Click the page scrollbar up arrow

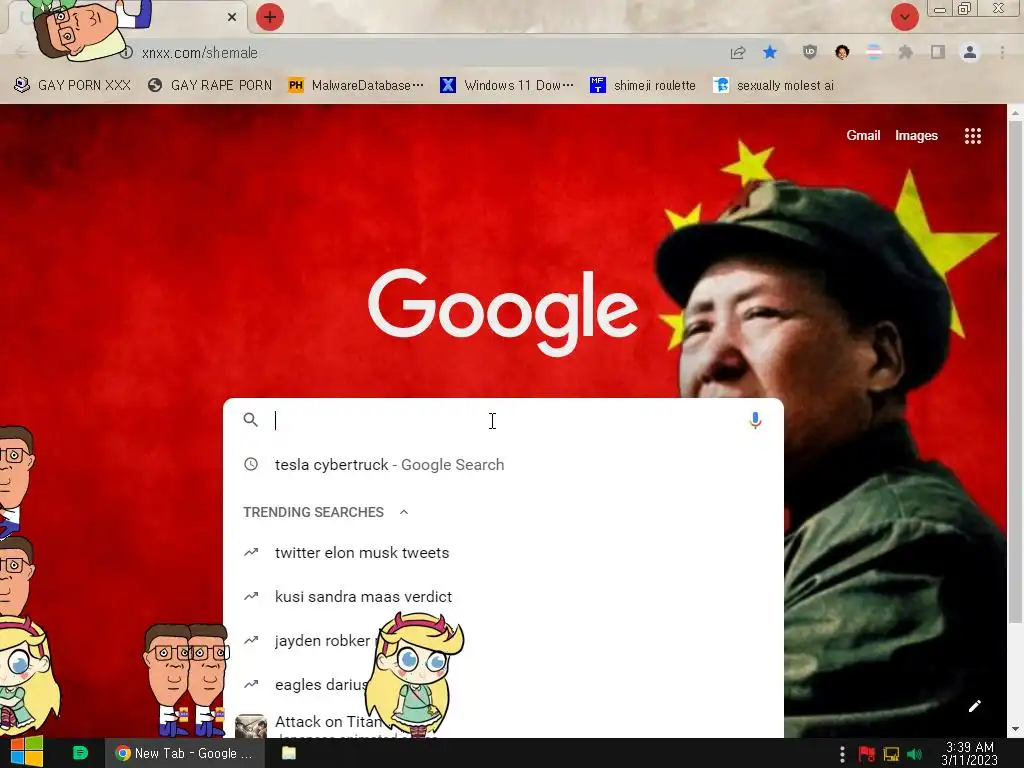tap(1015, 112)
